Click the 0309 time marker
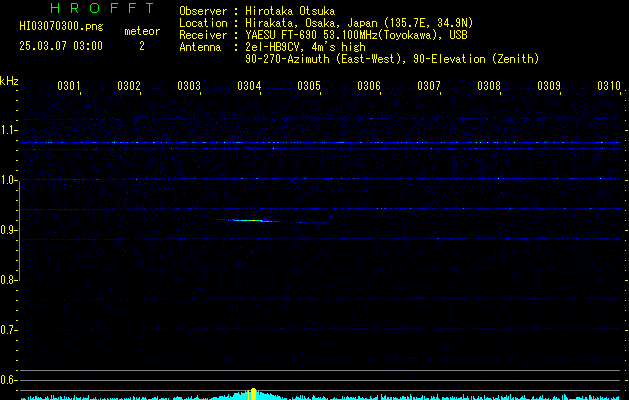The height and width of the screenshot is (400, 629). coord(549,86)
